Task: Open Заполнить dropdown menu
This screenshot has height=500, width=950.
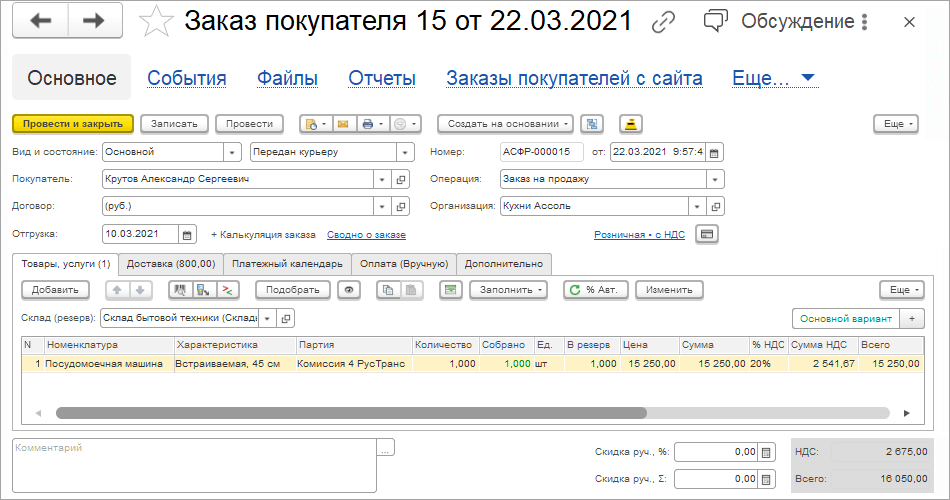Action: tap(509, 290)
